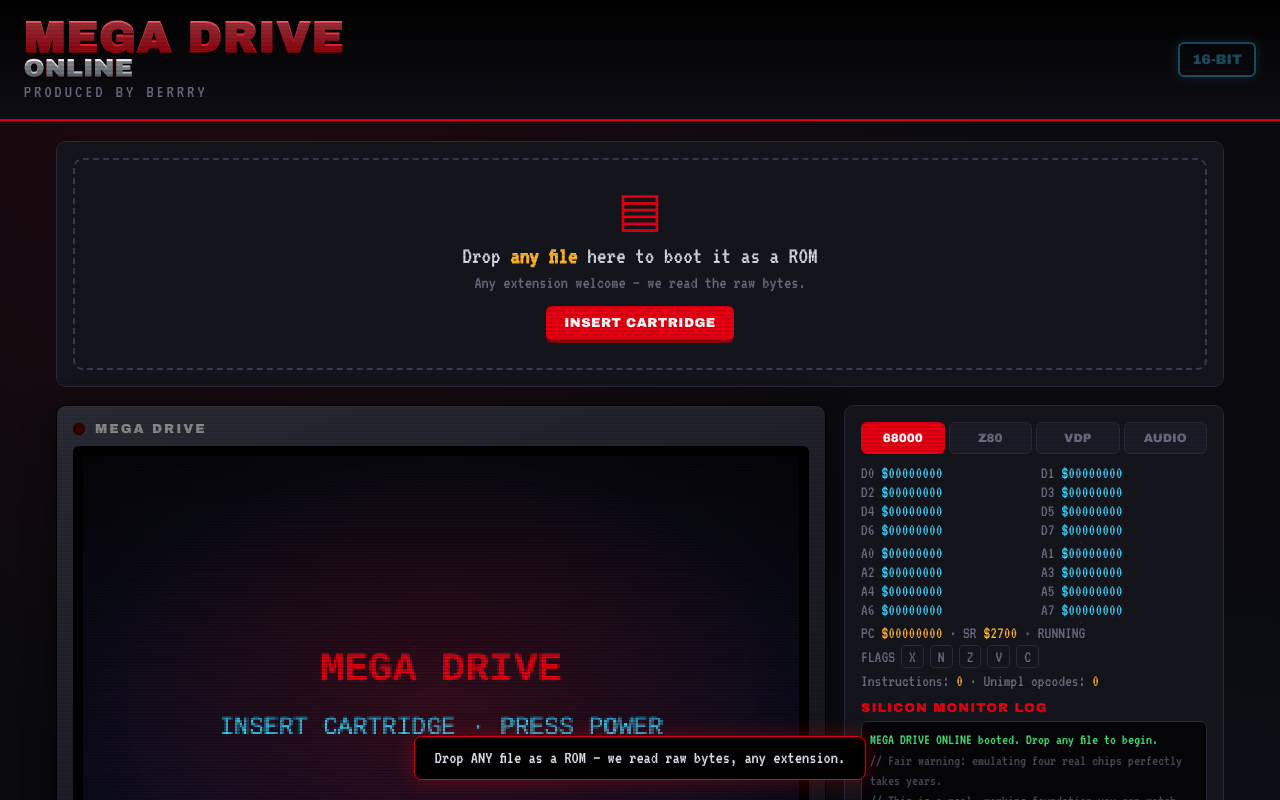The height and width of the screenshot is (800, 1280).
Task: Switch to the 68000 tab
Action: 903,438
